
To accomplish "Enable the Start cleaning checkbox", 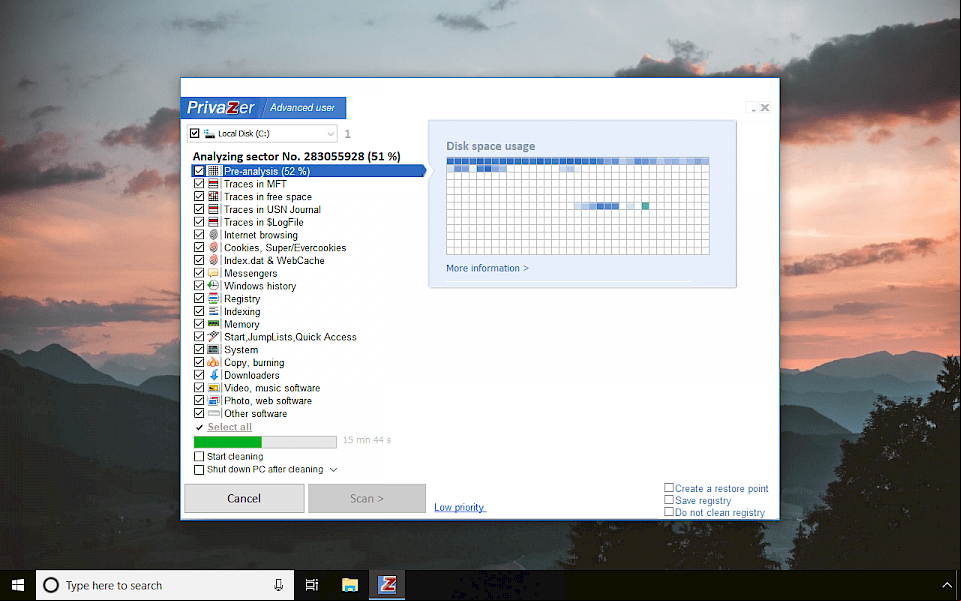I will pyautogui.click(x=199, y=456).
